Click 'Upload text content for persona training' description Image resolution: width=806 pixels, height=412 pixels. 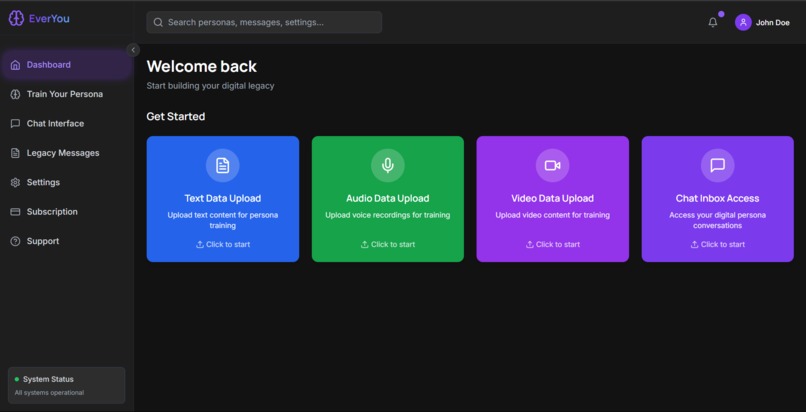(223, 220)
